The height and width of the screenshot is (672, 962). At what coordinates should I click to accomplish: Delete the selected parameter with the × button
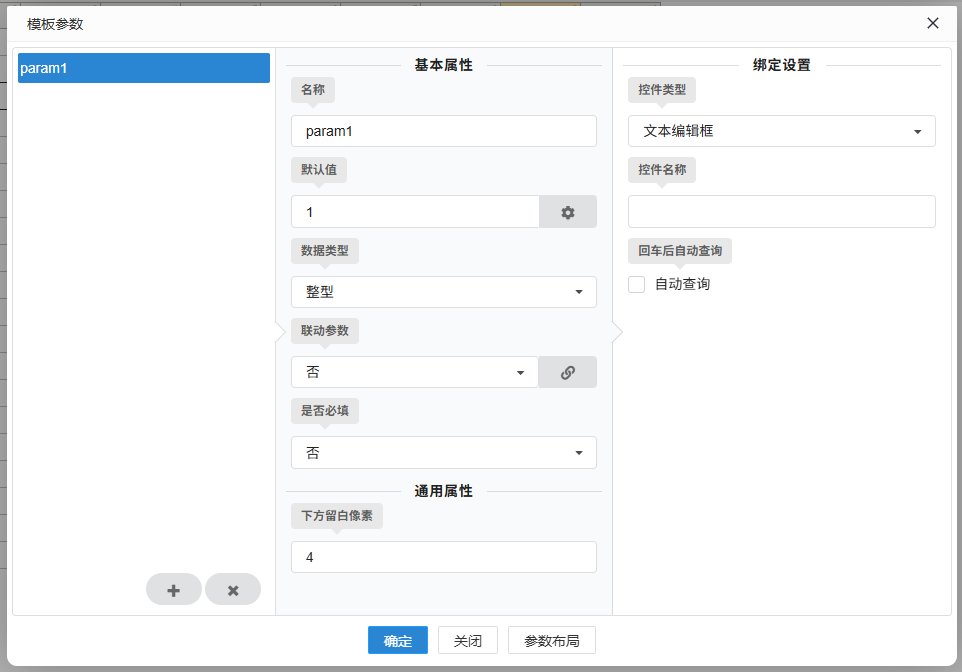(x=233, y=590)
